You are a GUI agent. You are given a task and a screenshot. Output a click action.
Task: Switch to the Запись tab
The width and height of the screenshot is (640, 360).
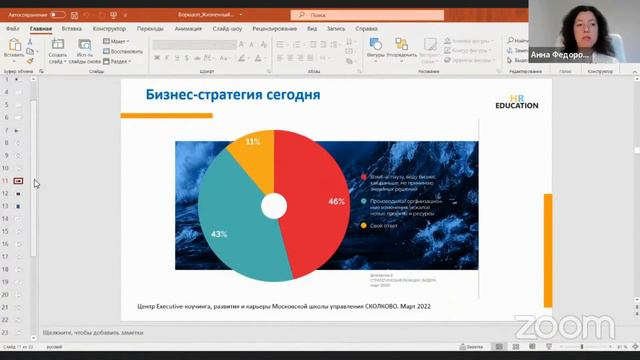(336, 29)
